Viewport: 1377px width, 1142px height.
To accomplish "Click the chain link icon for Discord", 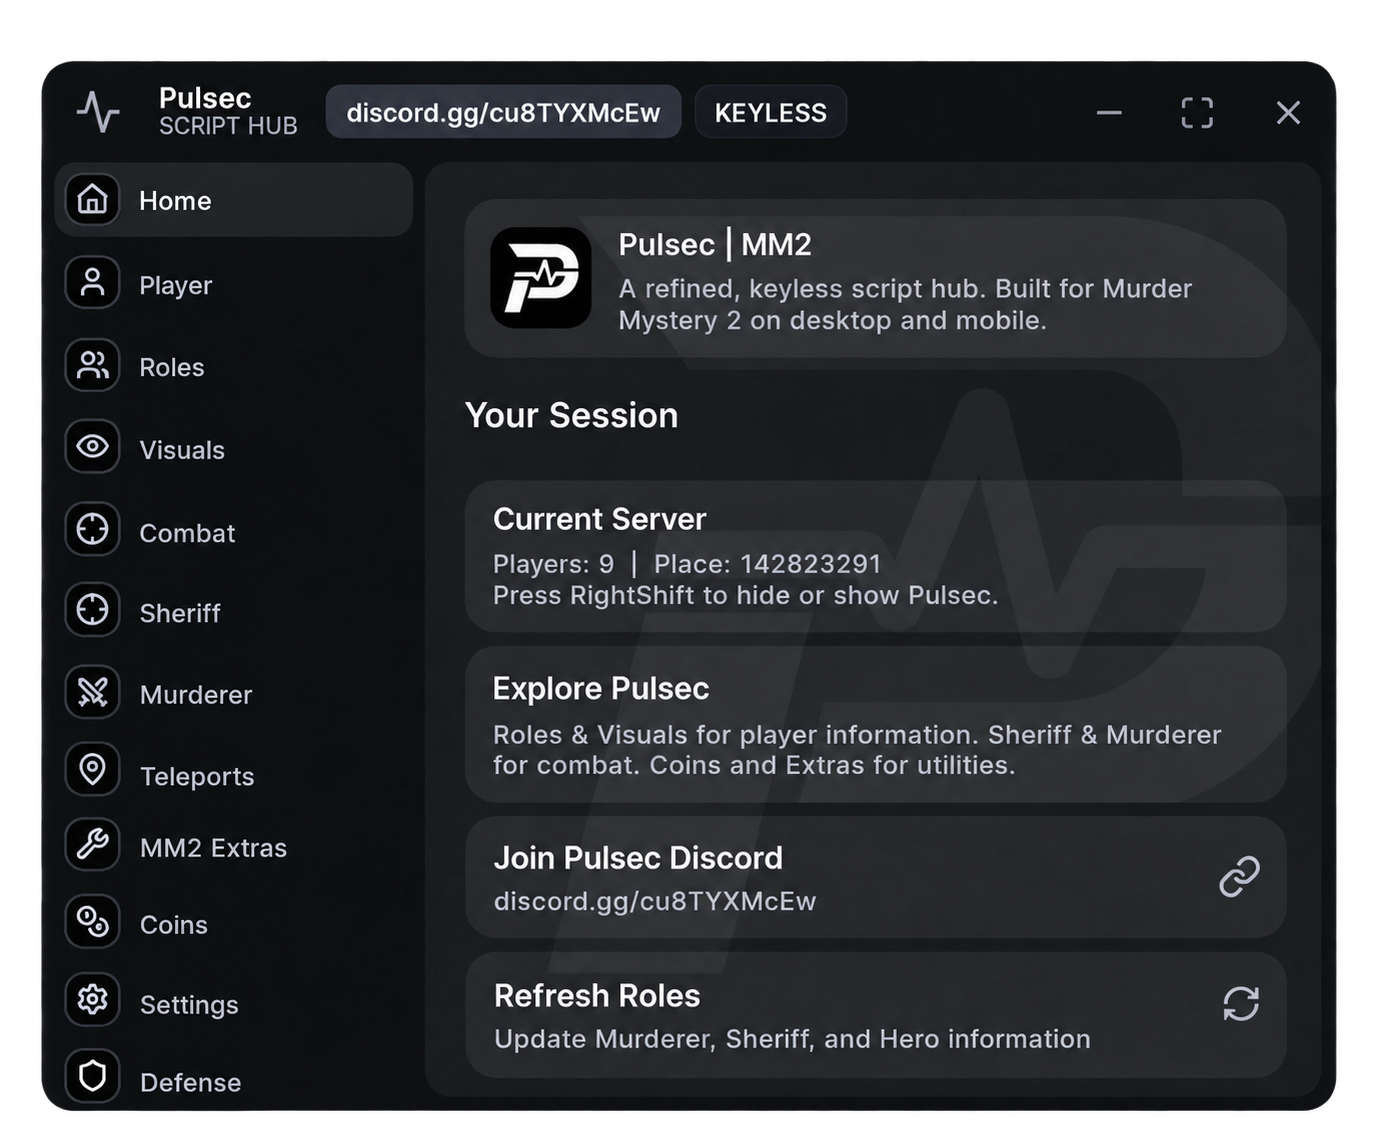I will pos(1240,877).
